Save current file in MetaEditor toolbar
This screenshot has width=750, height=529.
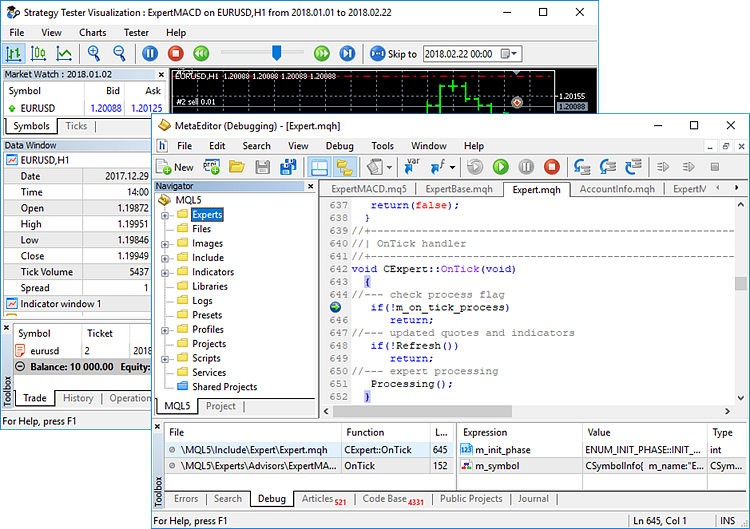[263, 167]
